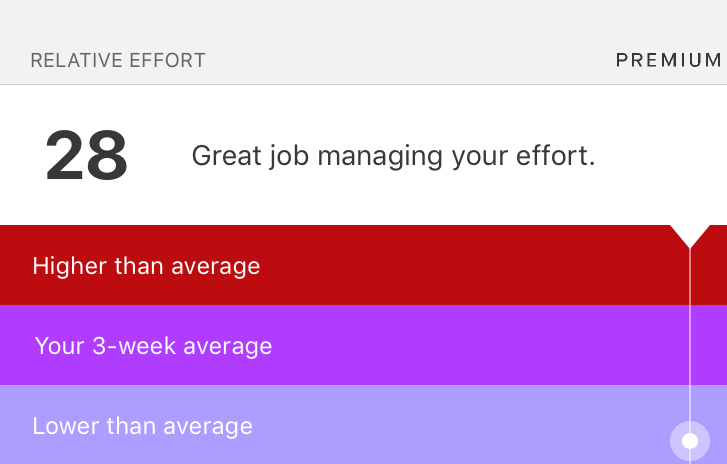The height and width of the screenshot is (464, 727).
Task: Click the white dot effort marker
Action: click(690, 440)
